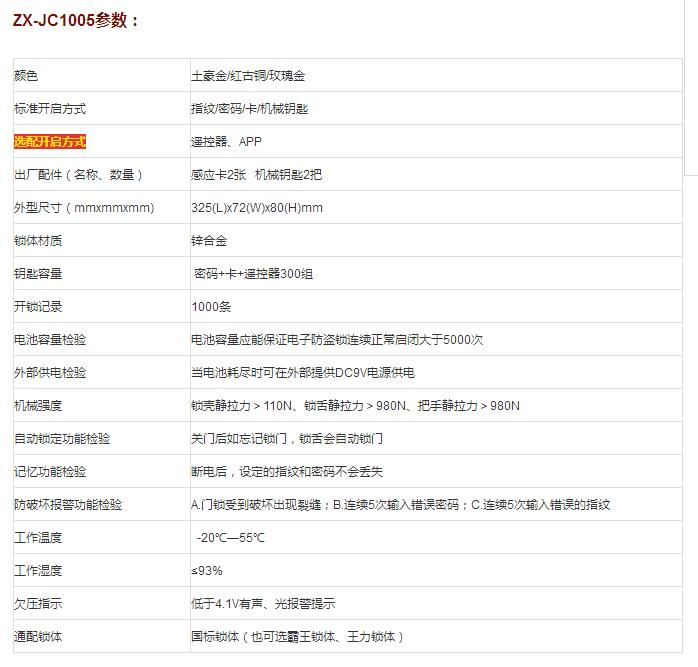Viewport: 698px width, 667px height.
Task: Click the 钥匙容量 row label
Action: tap(38, 274)
